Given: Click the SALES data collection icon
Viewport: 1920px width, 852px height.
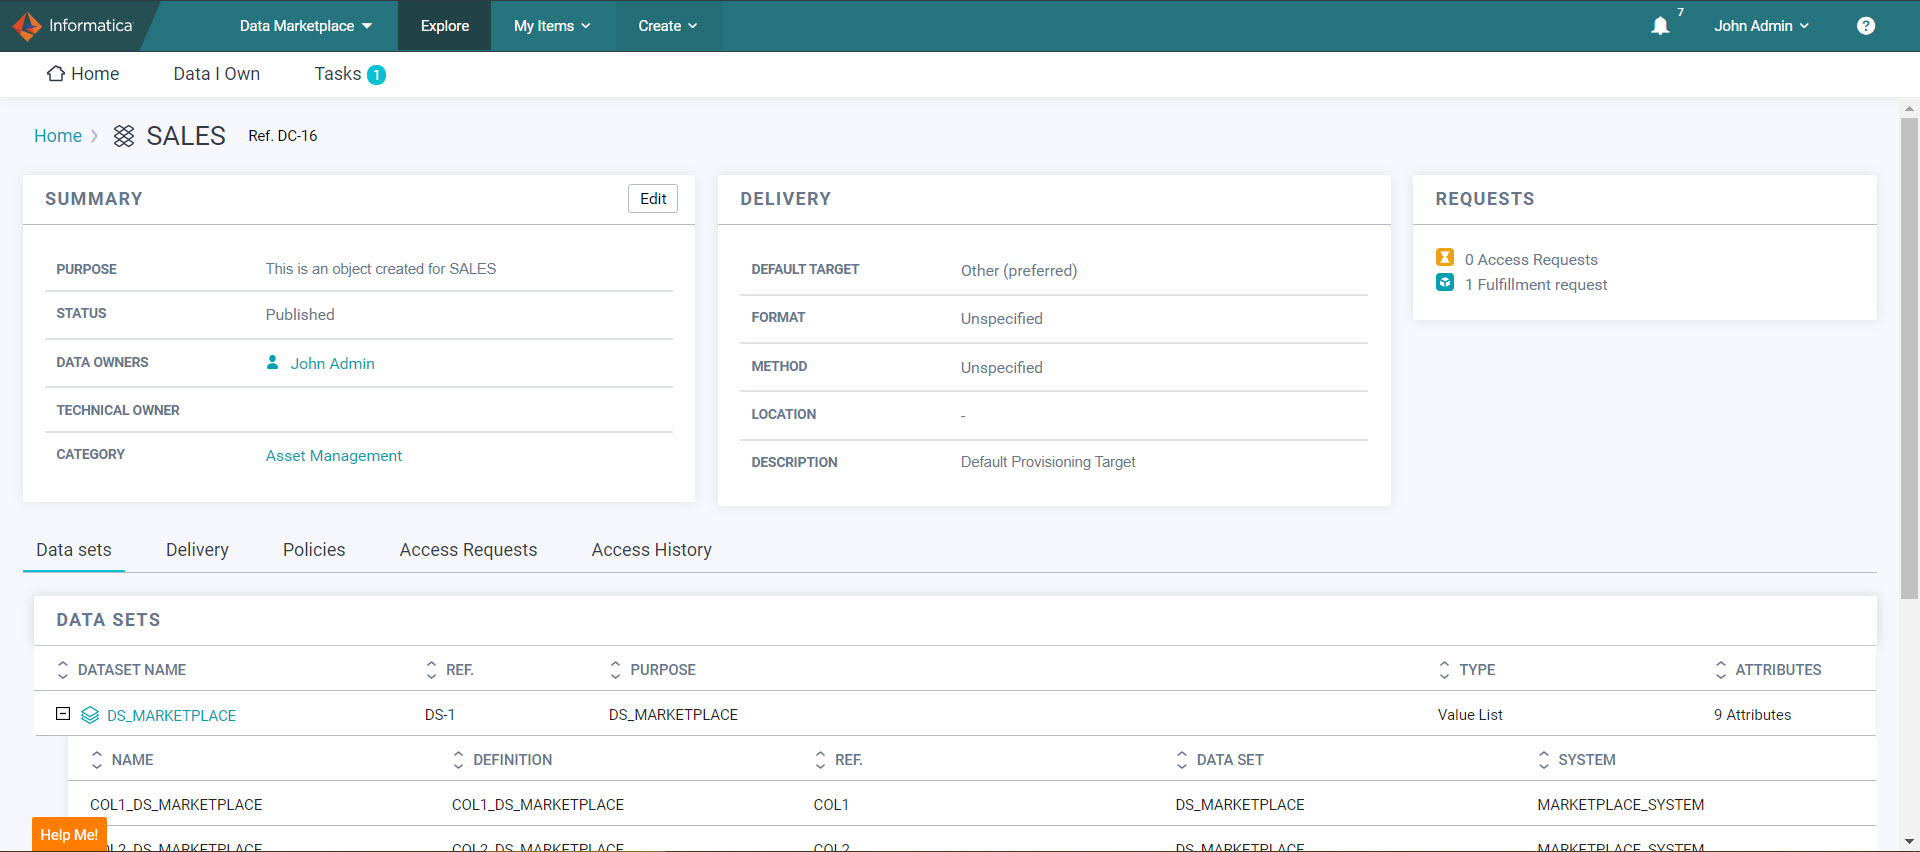Looking at the screenshot, I should (124, 136).
